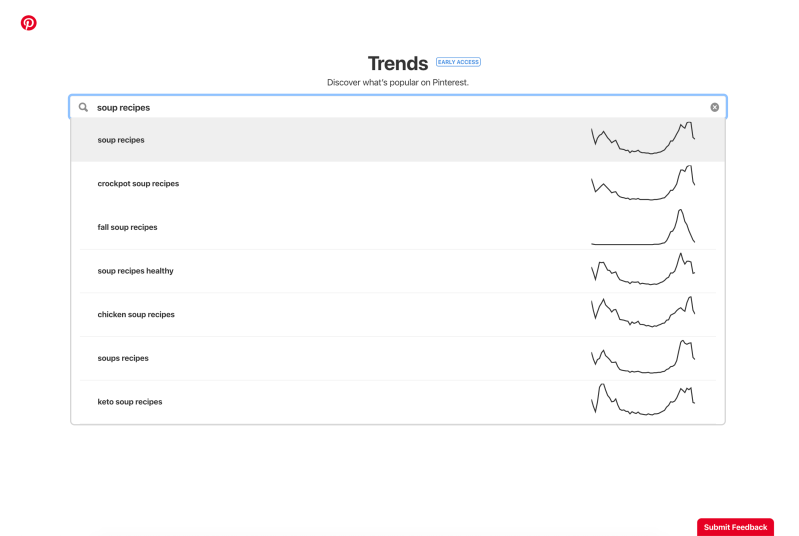Click the trend sparkline for 'chicken soup recipes'
This screenshot has height=536, width=799.
[643, 312]
